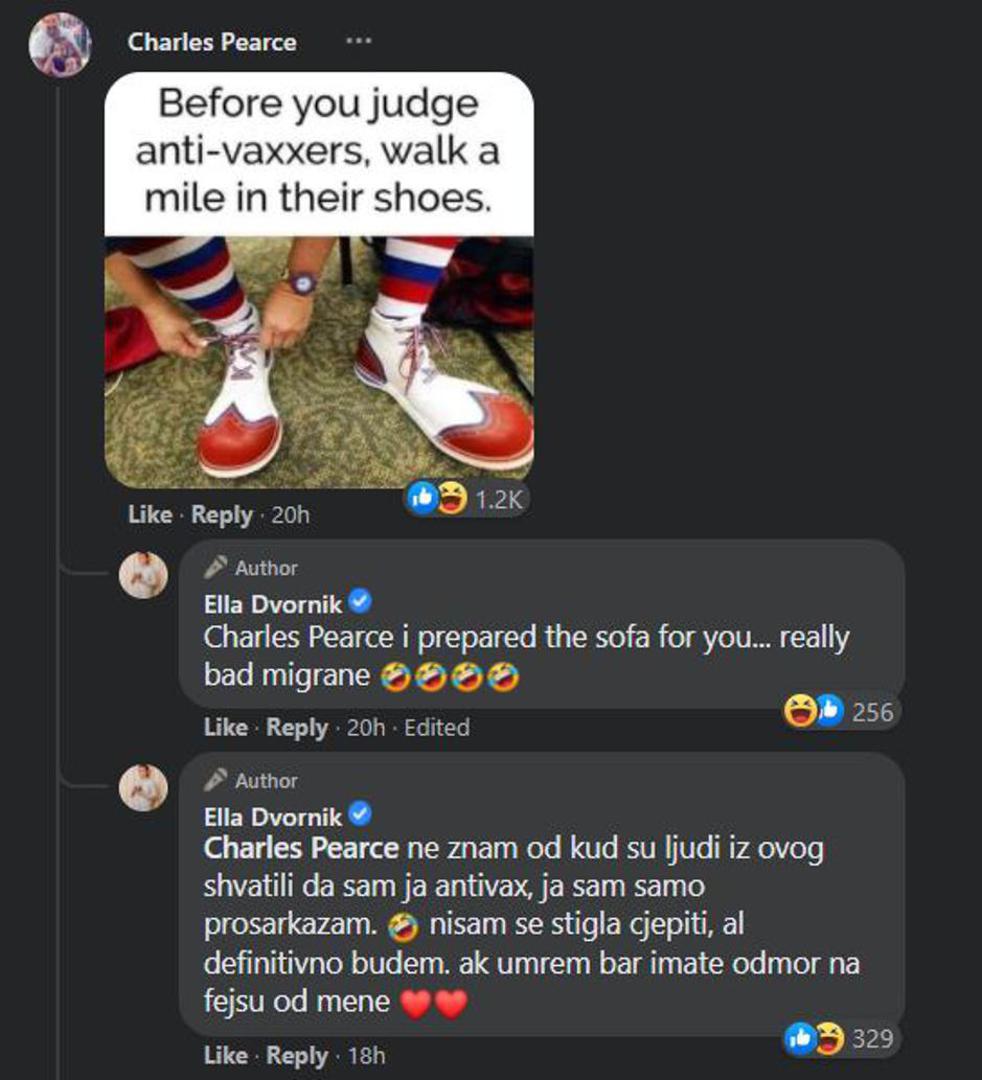The height and width of the screenshot is (1080, 982).
Task: Reply to the "really bad migrane" comment
Action: coord(297,727)
